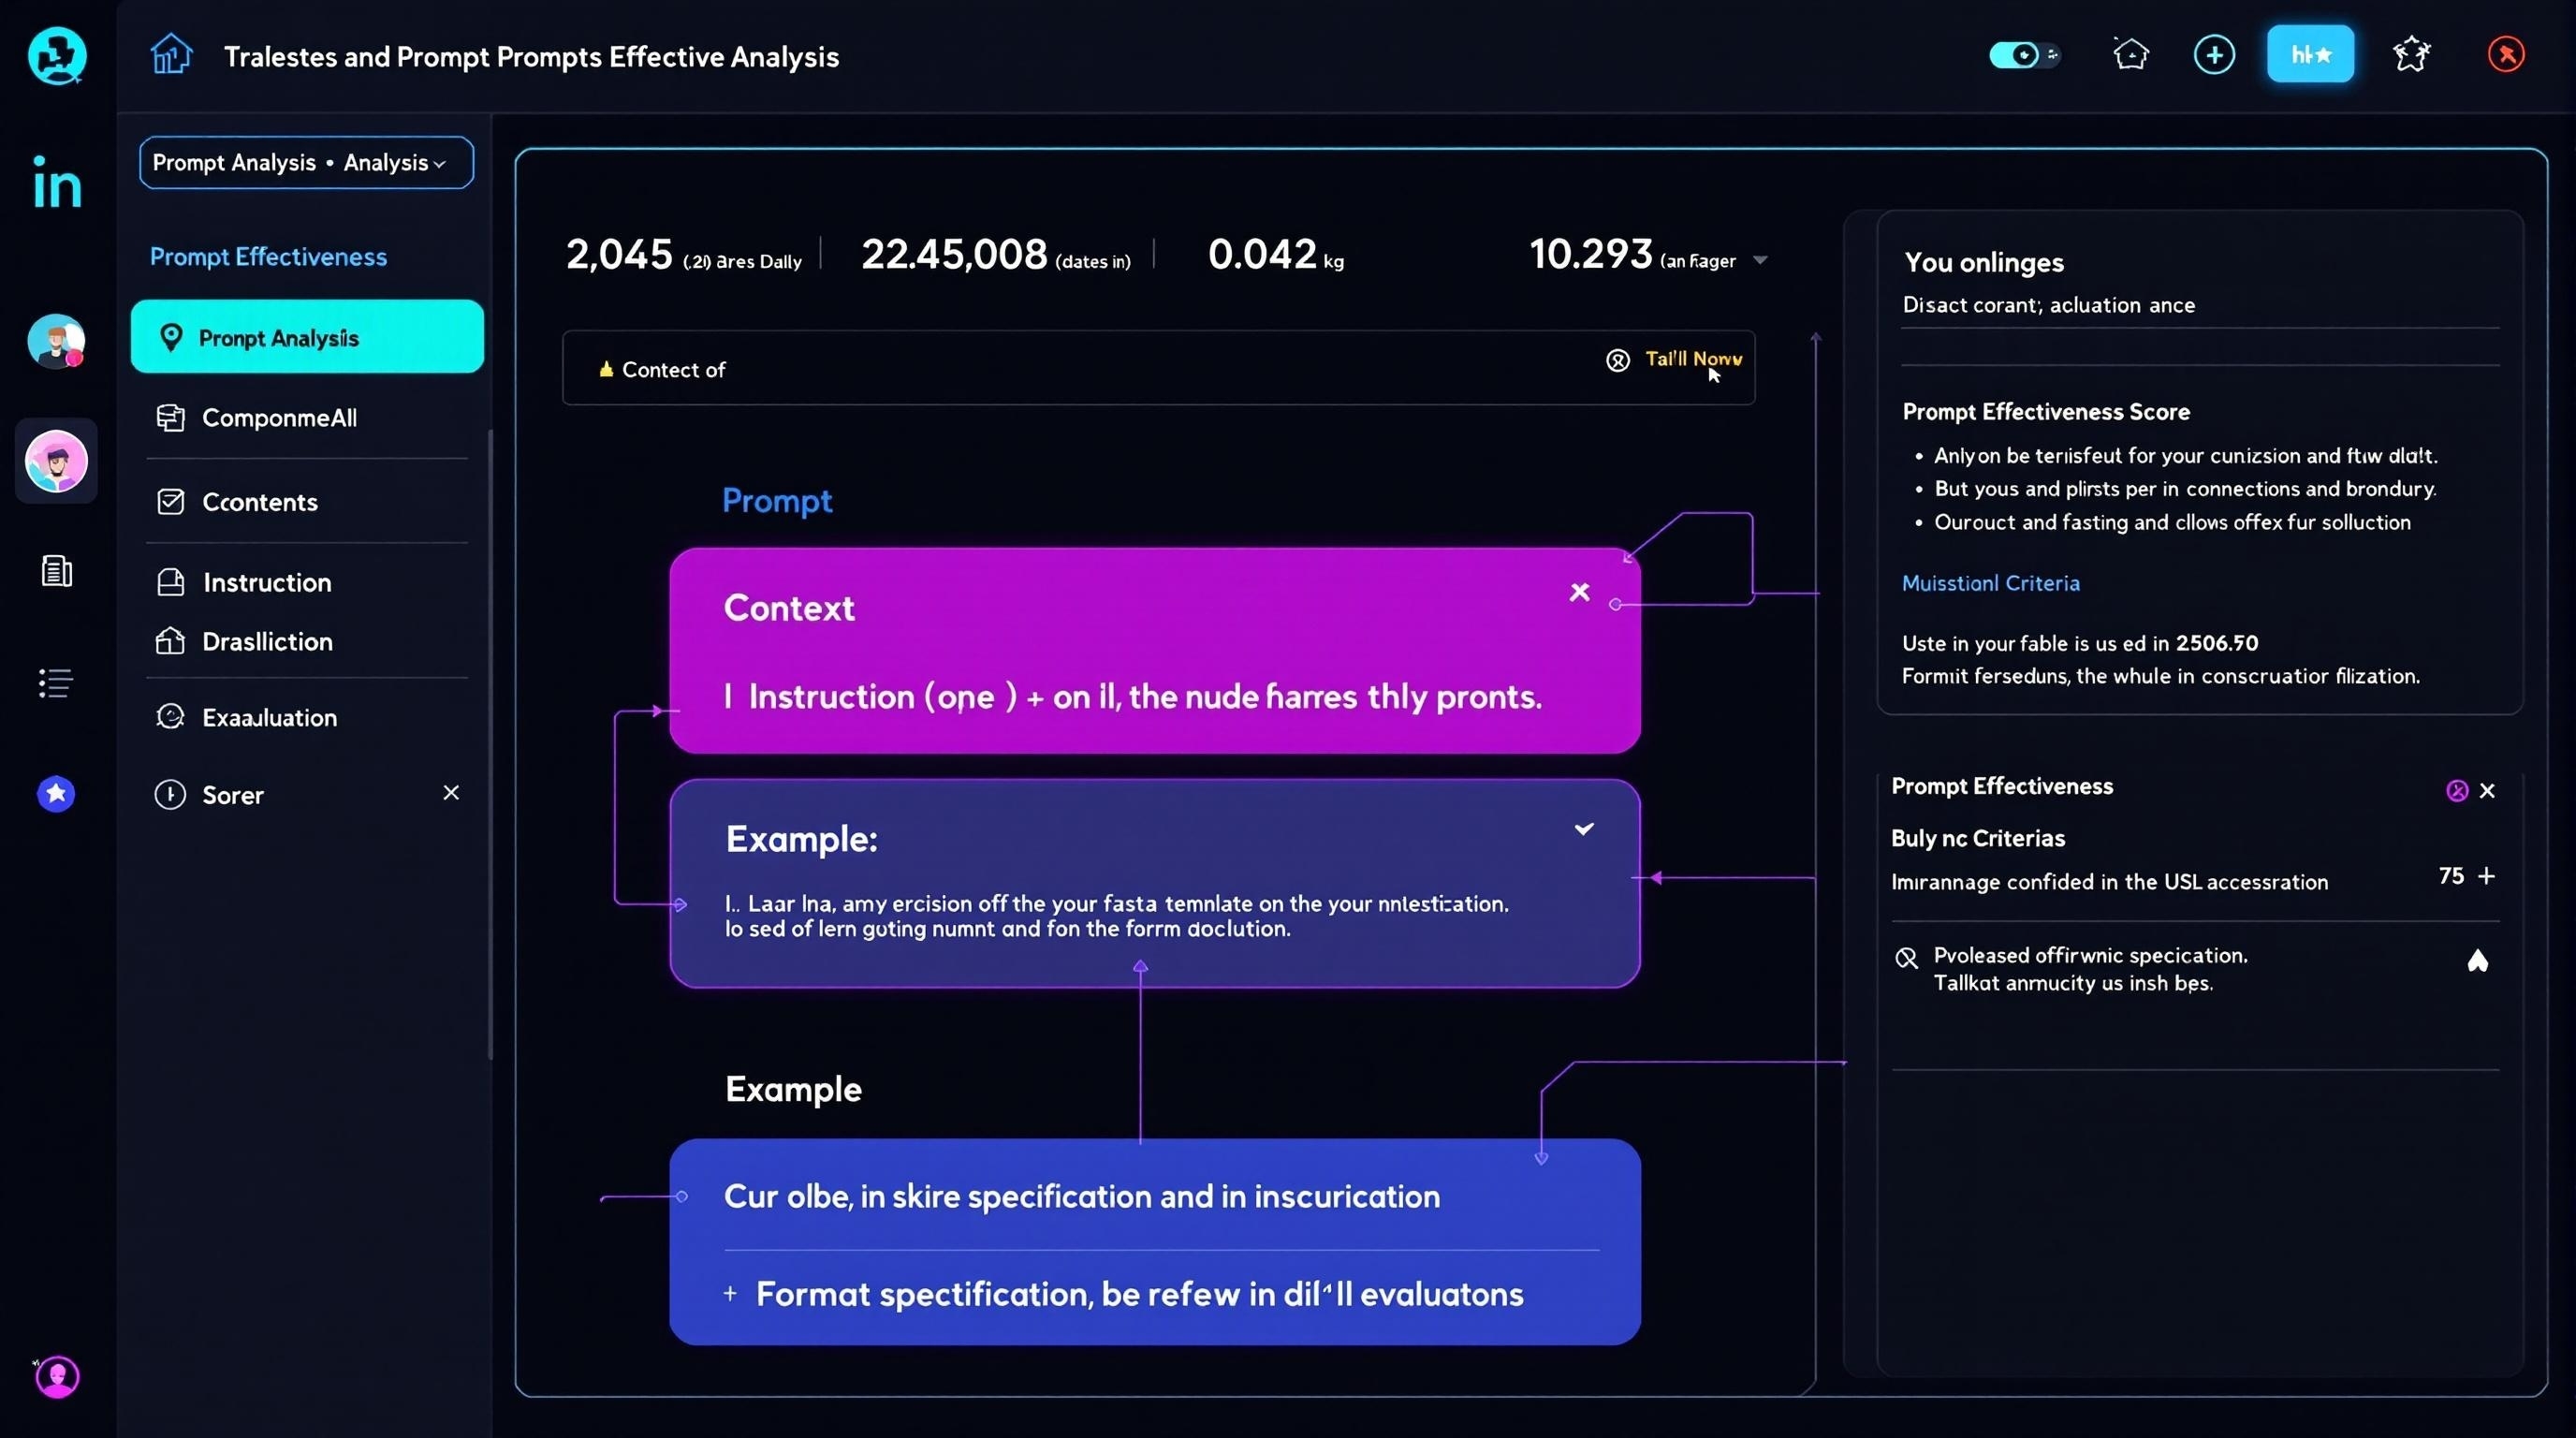The width and height of the screenshot is (2576, 1438).
Task: Click the Sorer clock icon
Action: pos(170,795)
